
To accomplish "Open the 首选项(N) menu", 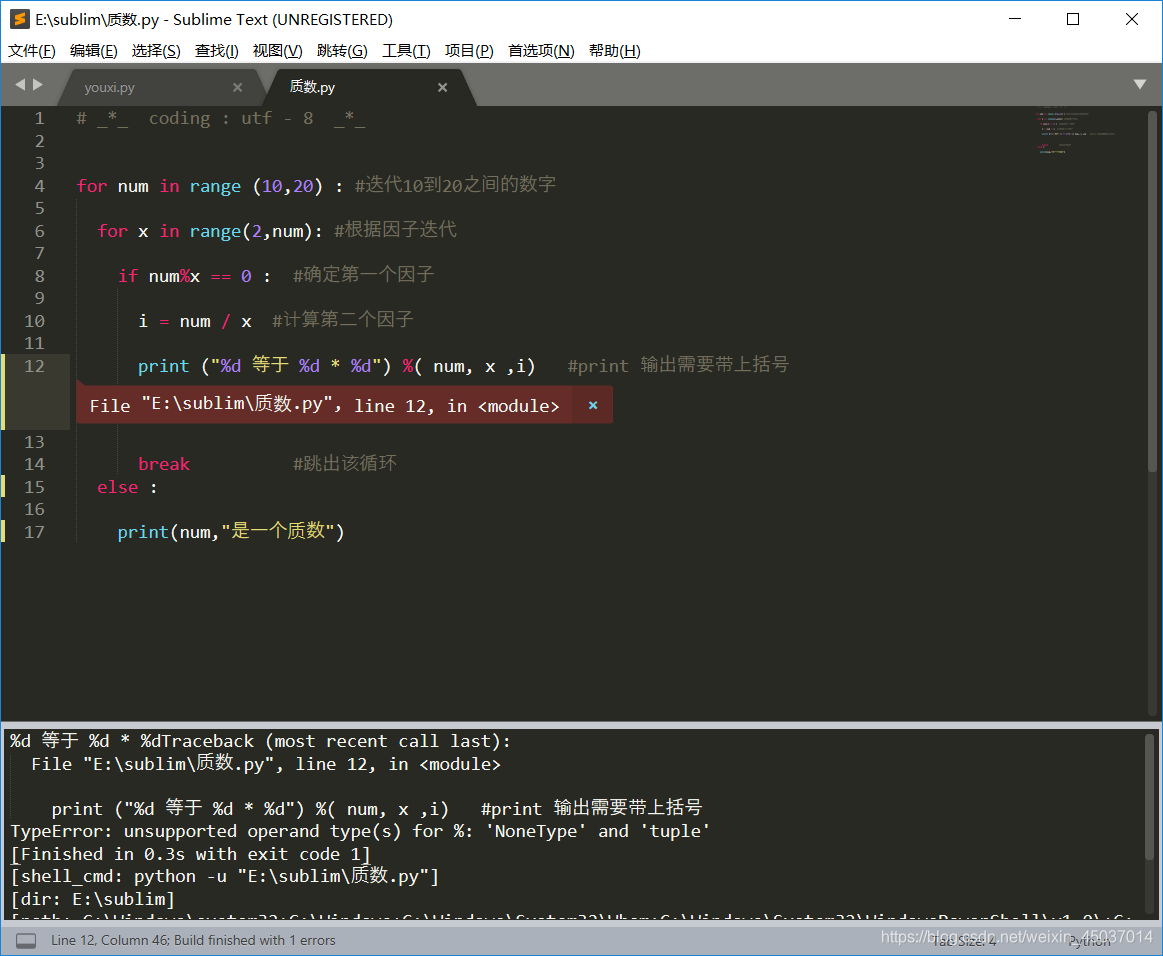I will 541,50.
